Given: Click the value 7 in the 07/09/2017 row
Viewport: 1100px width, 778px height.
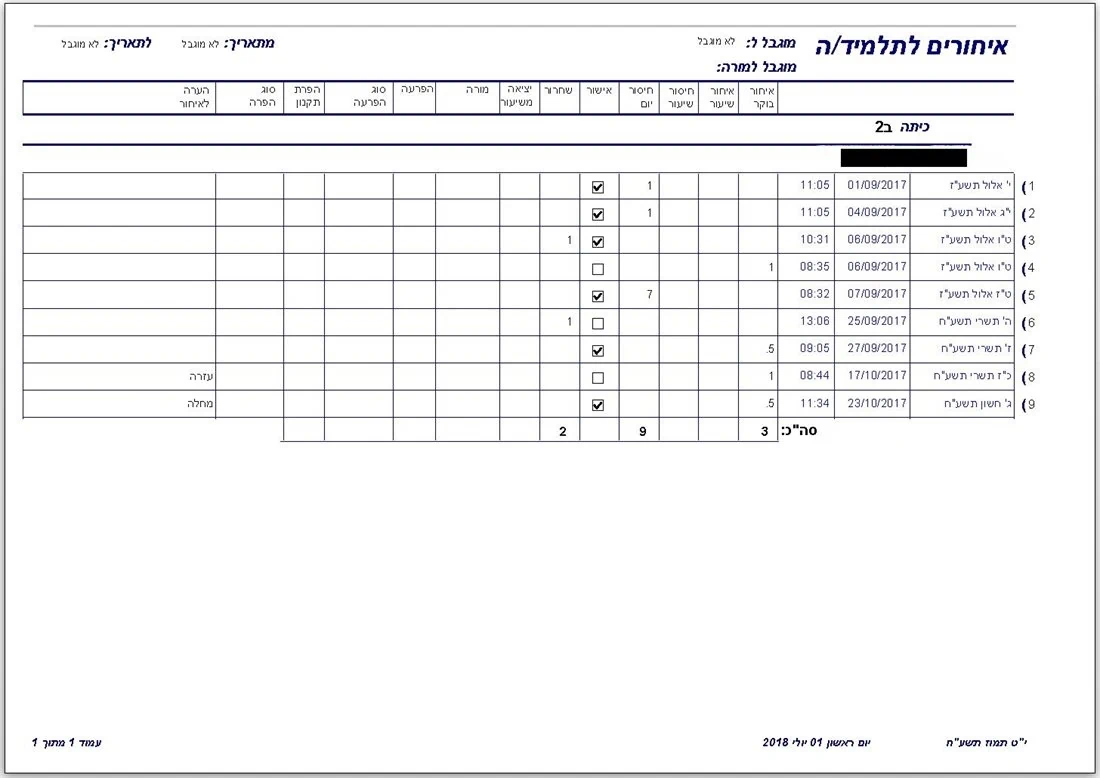Looking at the screenshot, I should (x=650, y=294).
